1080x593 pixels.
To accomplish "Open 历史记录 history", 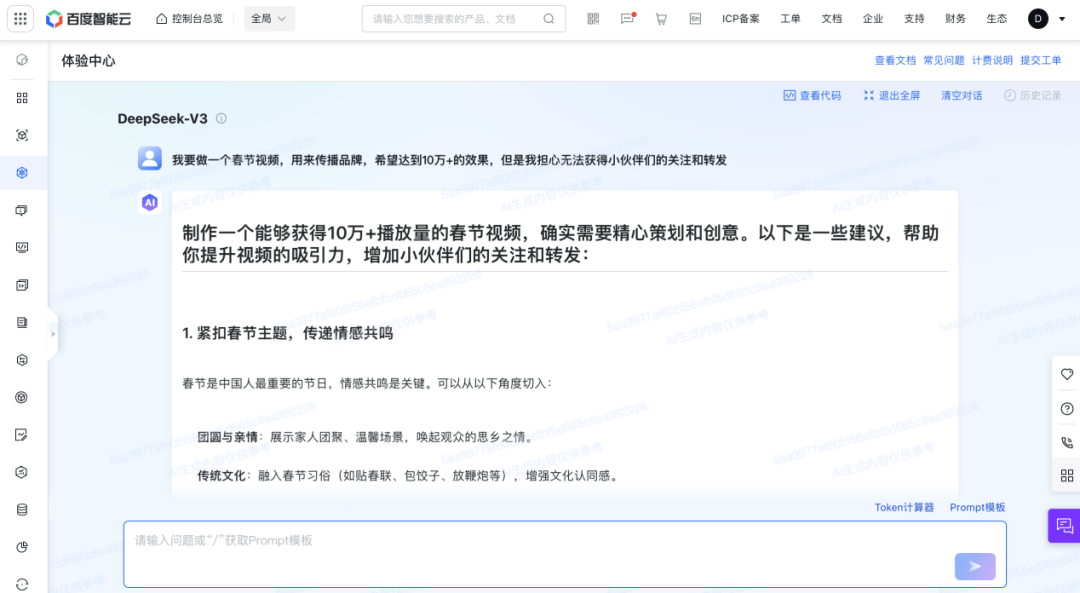I will pos(1032,96).
